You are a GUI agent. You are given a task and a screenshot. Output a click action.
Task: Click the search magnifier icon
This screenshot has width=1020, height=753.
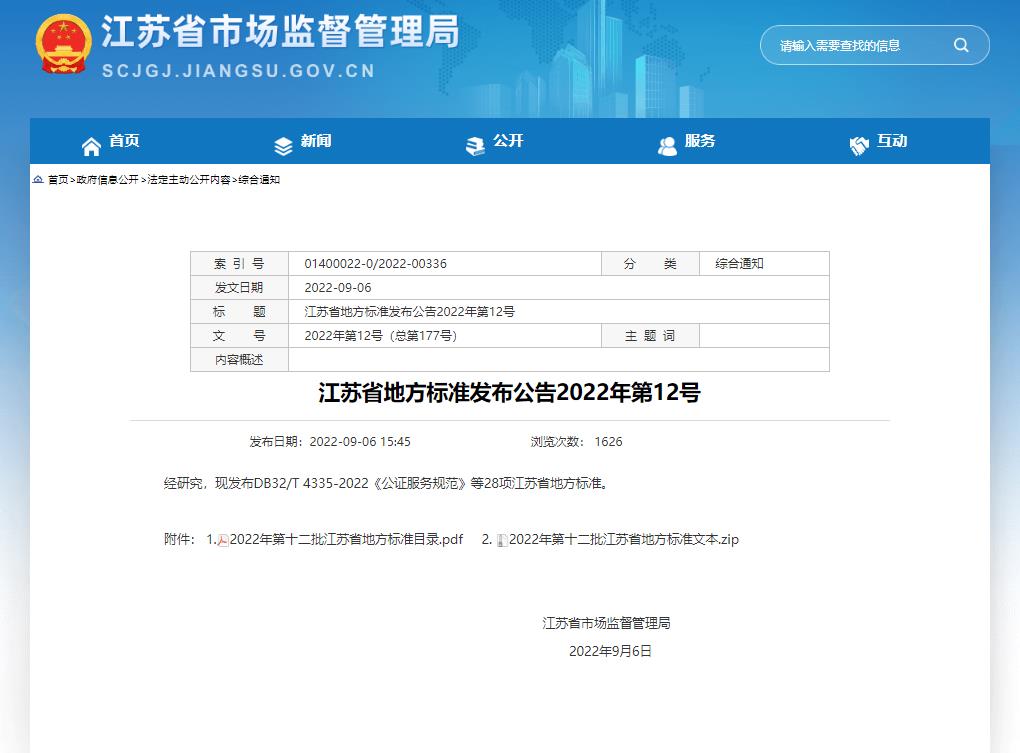tap(961, 45)
